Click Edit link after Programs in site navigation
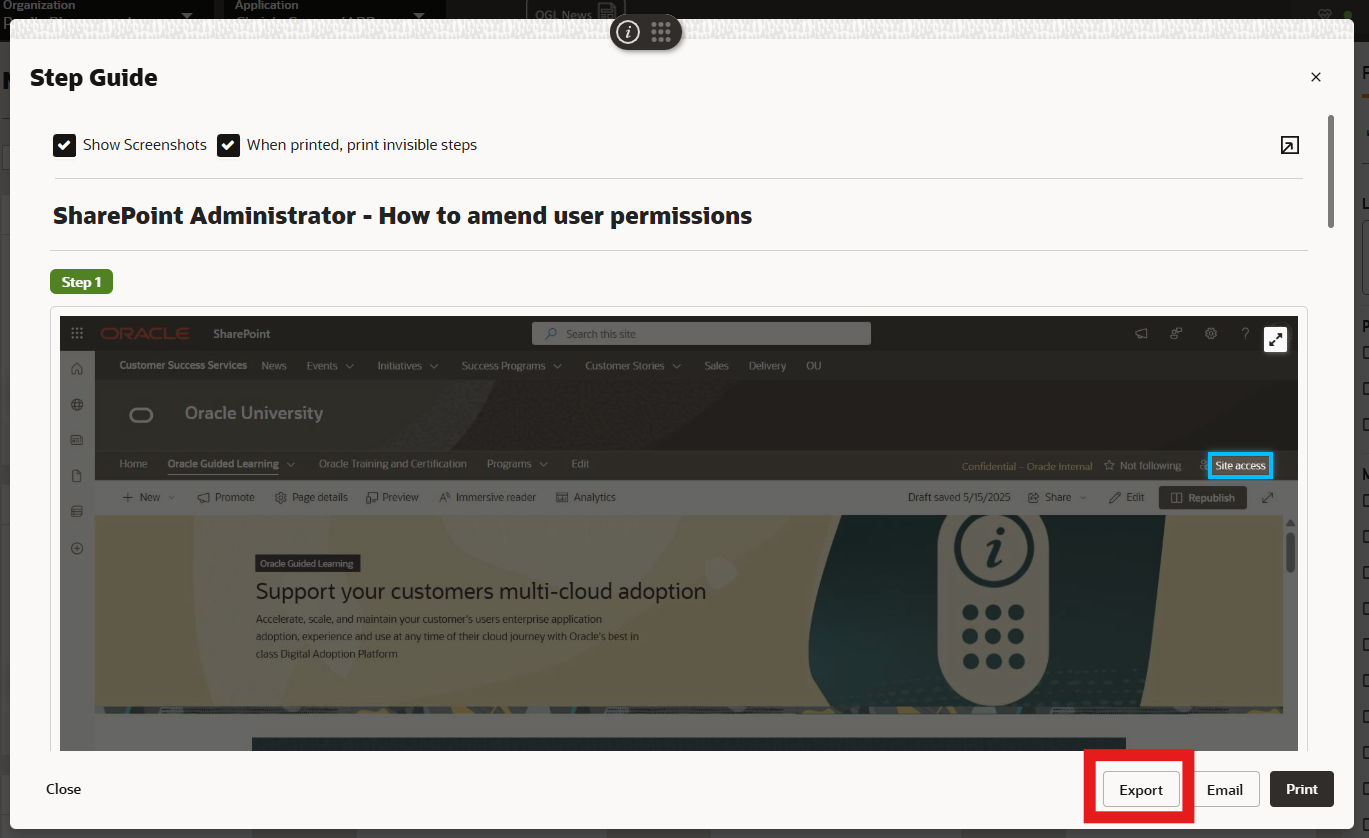 pyautogui.click(x=580, y=464)
